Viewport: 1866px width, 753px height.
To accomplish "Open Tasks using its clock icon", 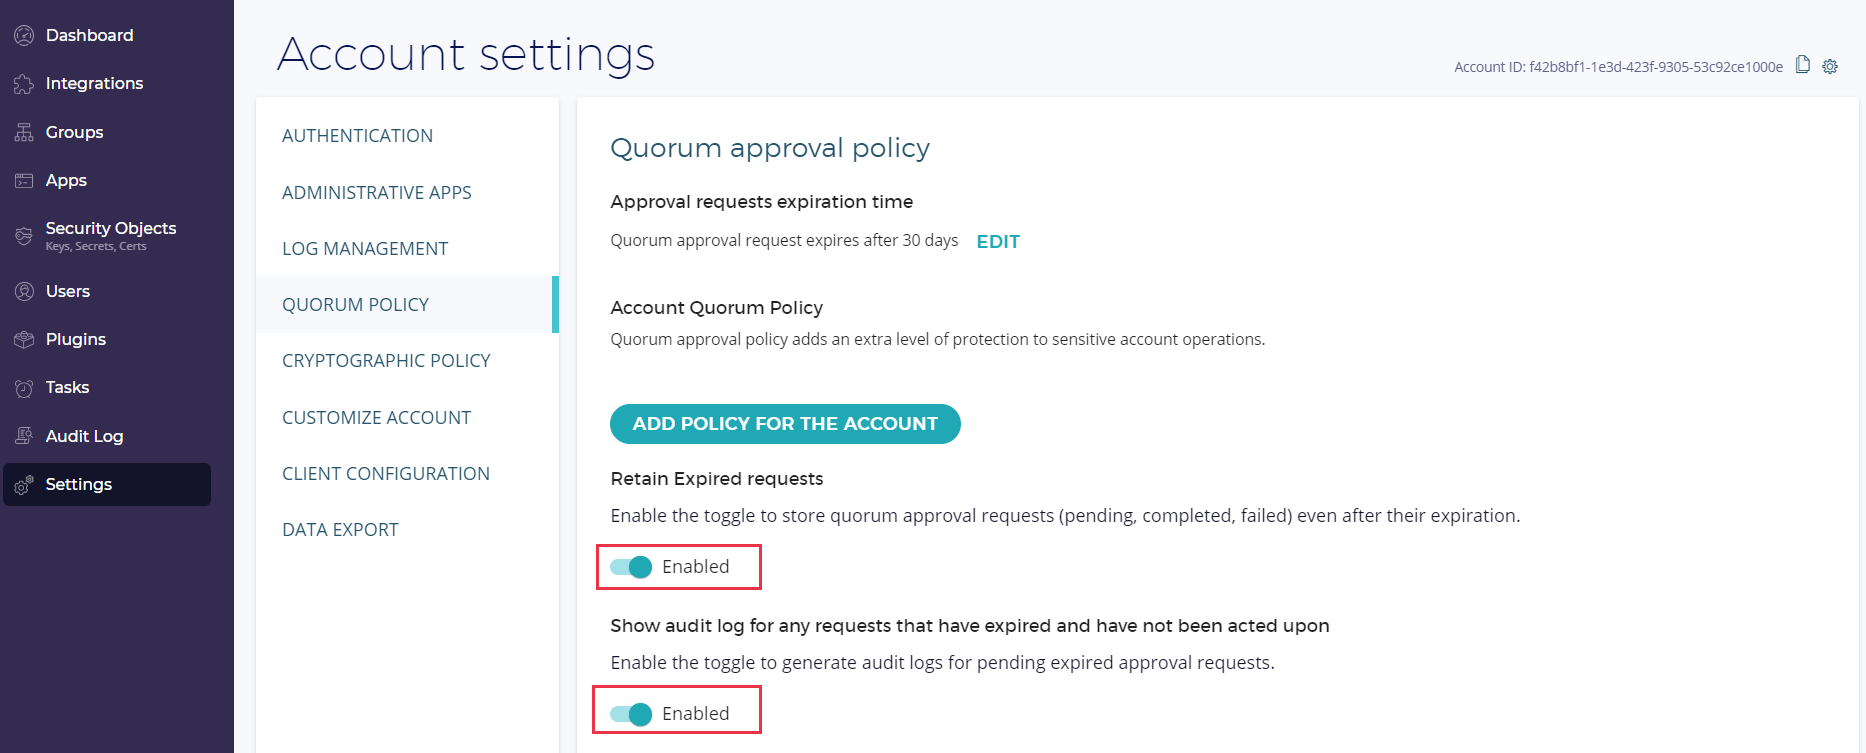I will [24, 388].
